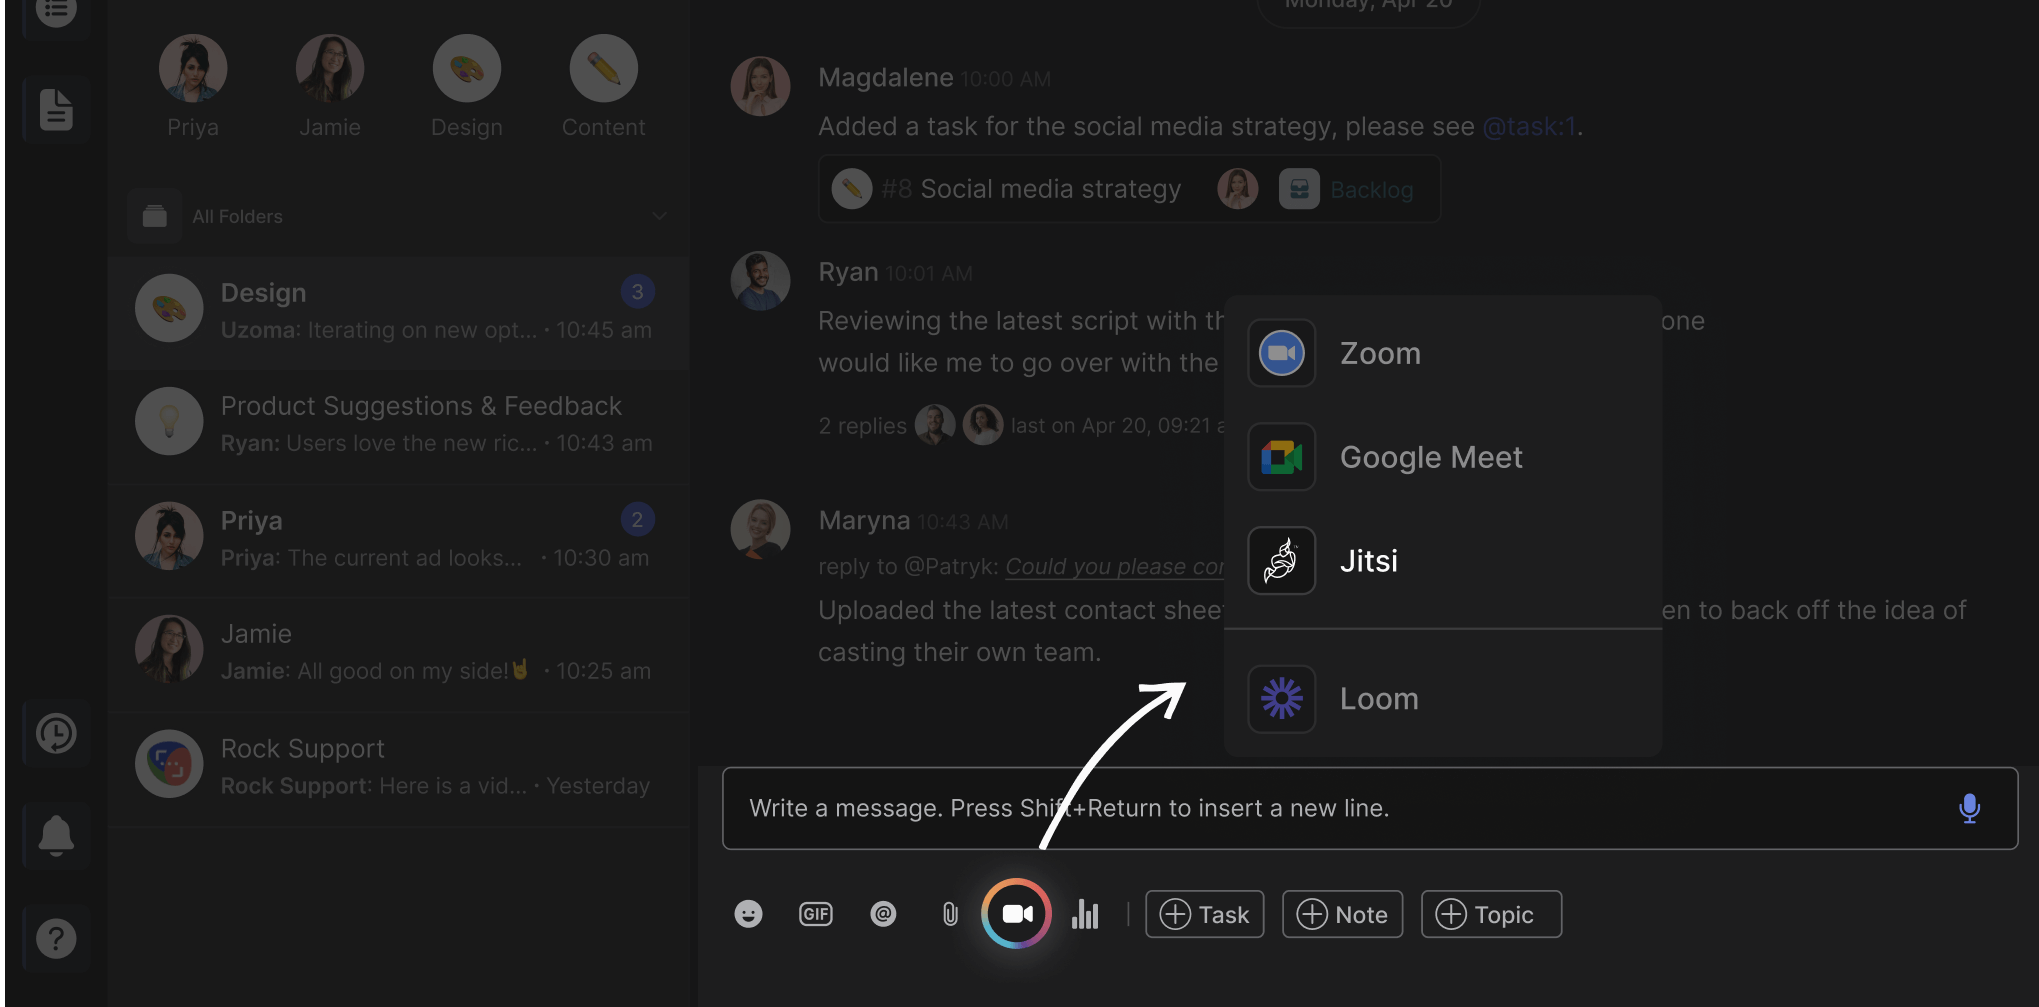Open recent activity with the clock icon
This screenshot has height=1007, width=2039.
tap(57, 733)
